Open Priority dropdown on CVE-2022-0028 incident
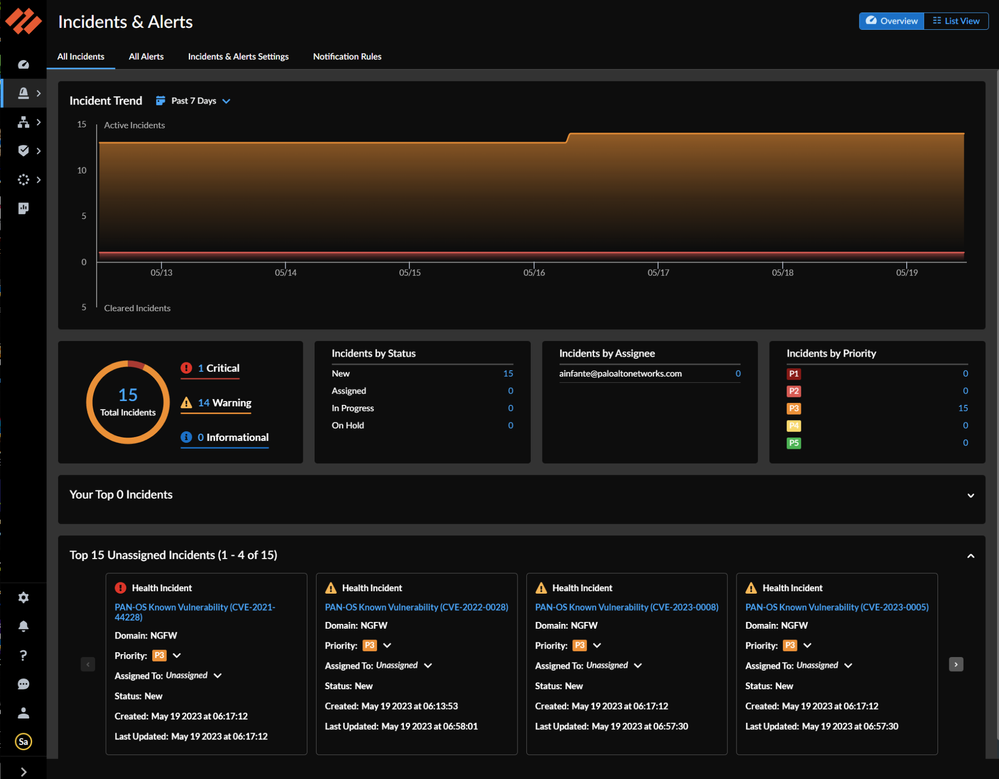This screenshot has width=999, height=779. coord(387,646)
